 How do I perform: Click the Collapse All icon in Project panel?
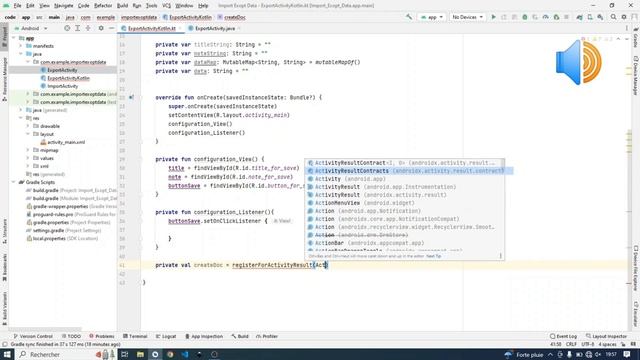click(x=88, y=28)
